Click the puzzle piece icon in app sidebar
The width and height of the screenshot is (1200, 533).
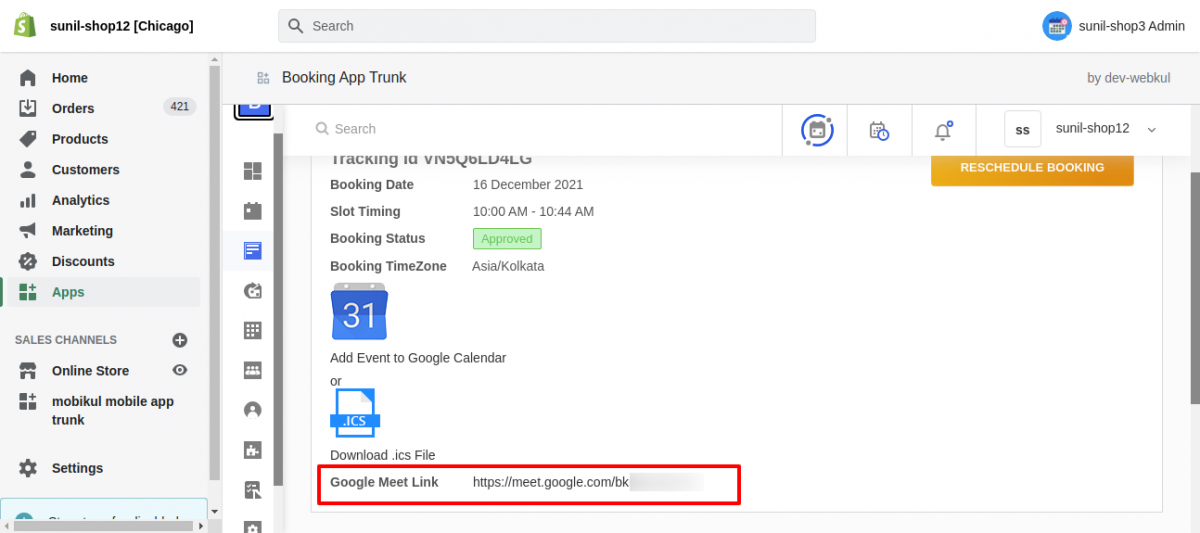coord(253,450)
